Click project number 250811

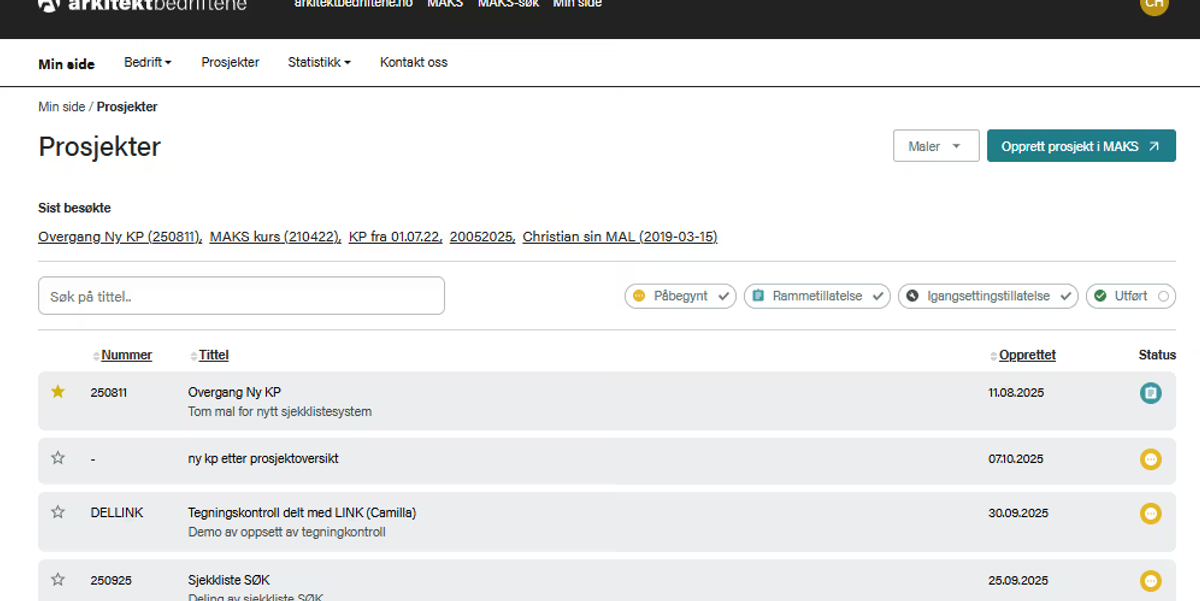point(109,393)
